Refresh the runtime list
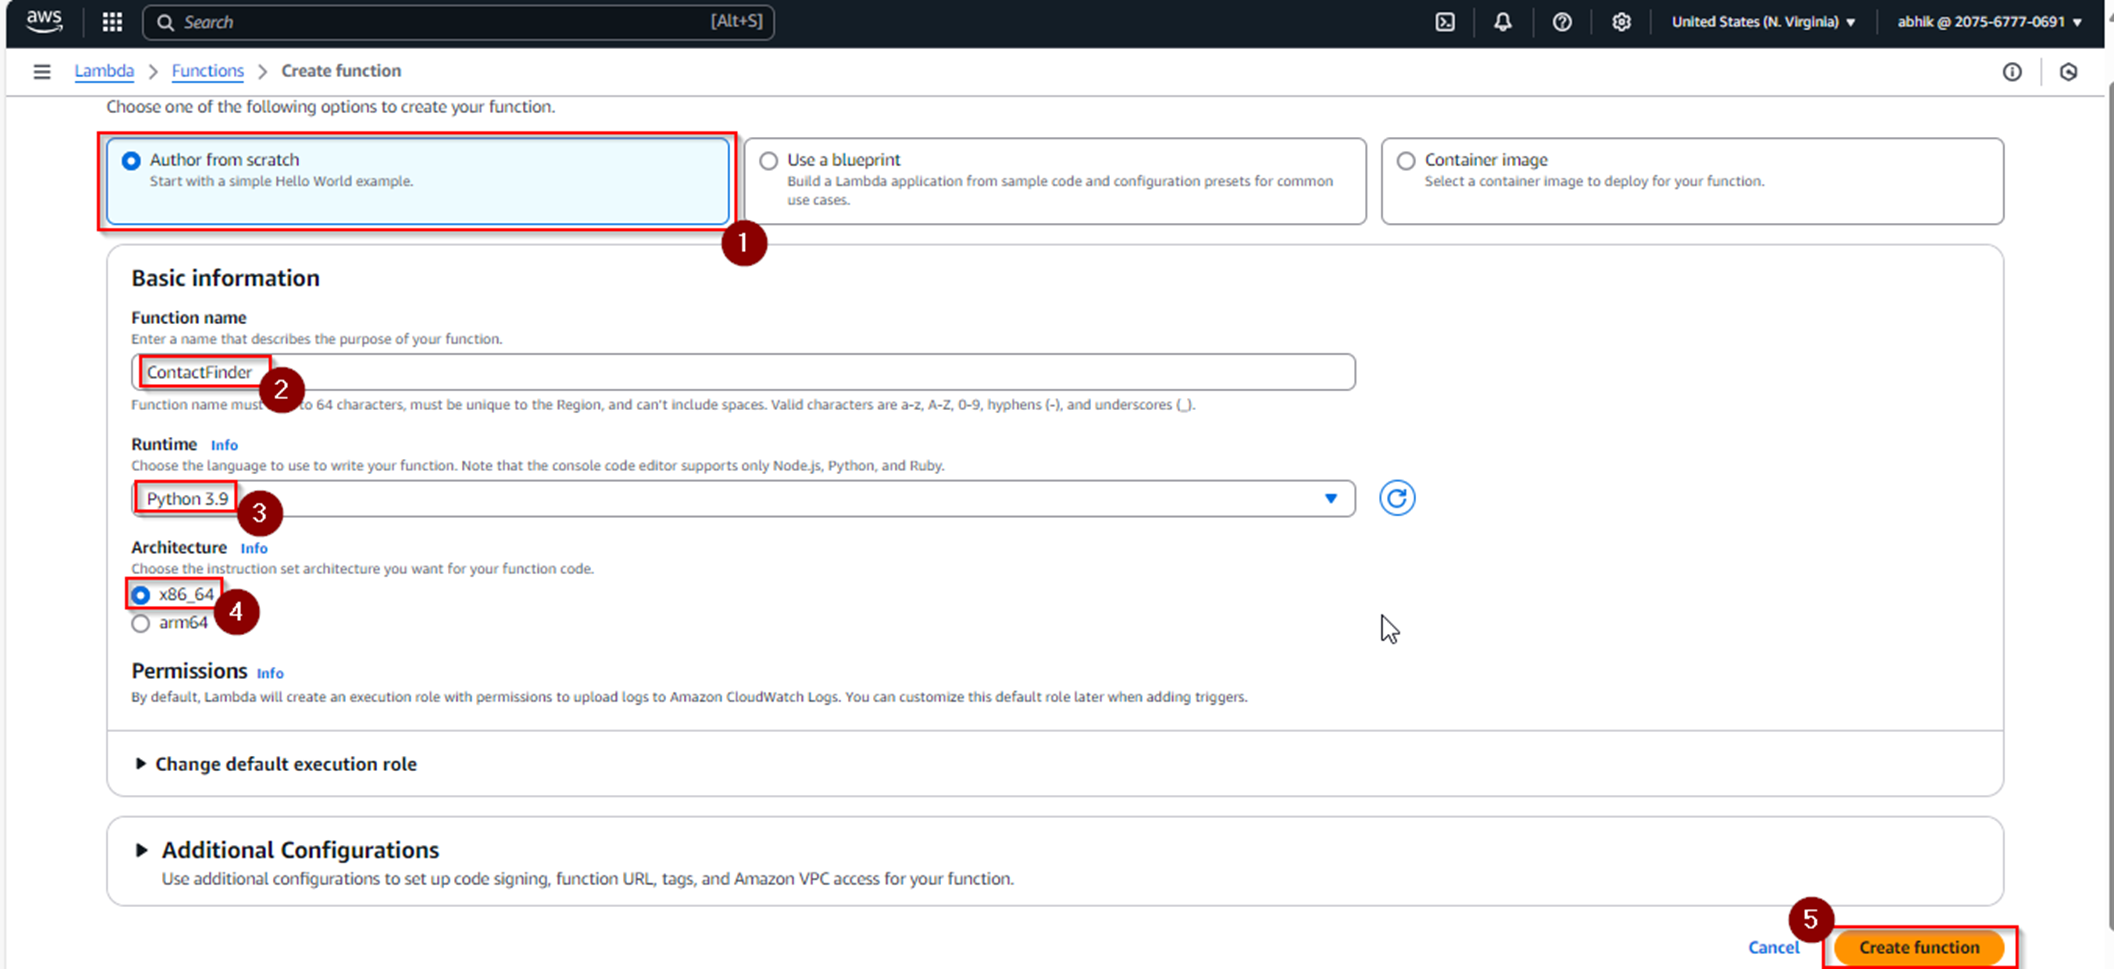The width and height of the screenshot is (2114, 969). [x=1396, y=498]
